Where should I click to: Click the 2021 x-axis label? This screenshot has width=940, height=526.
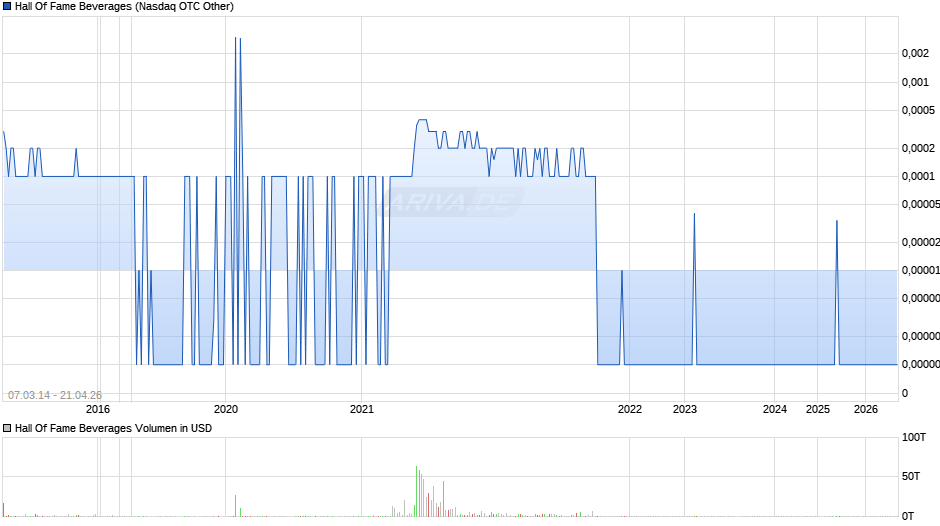(361, 409)
